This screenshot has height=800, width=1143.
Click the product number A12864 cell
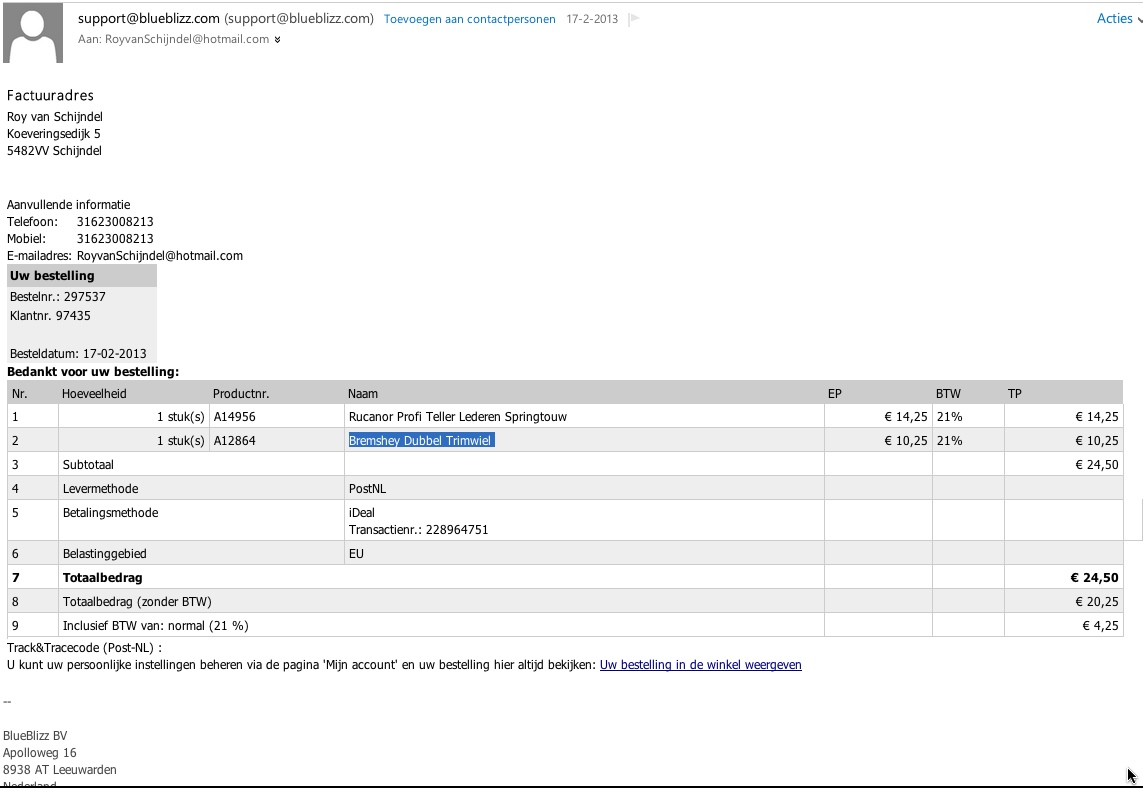coord(234,441)
